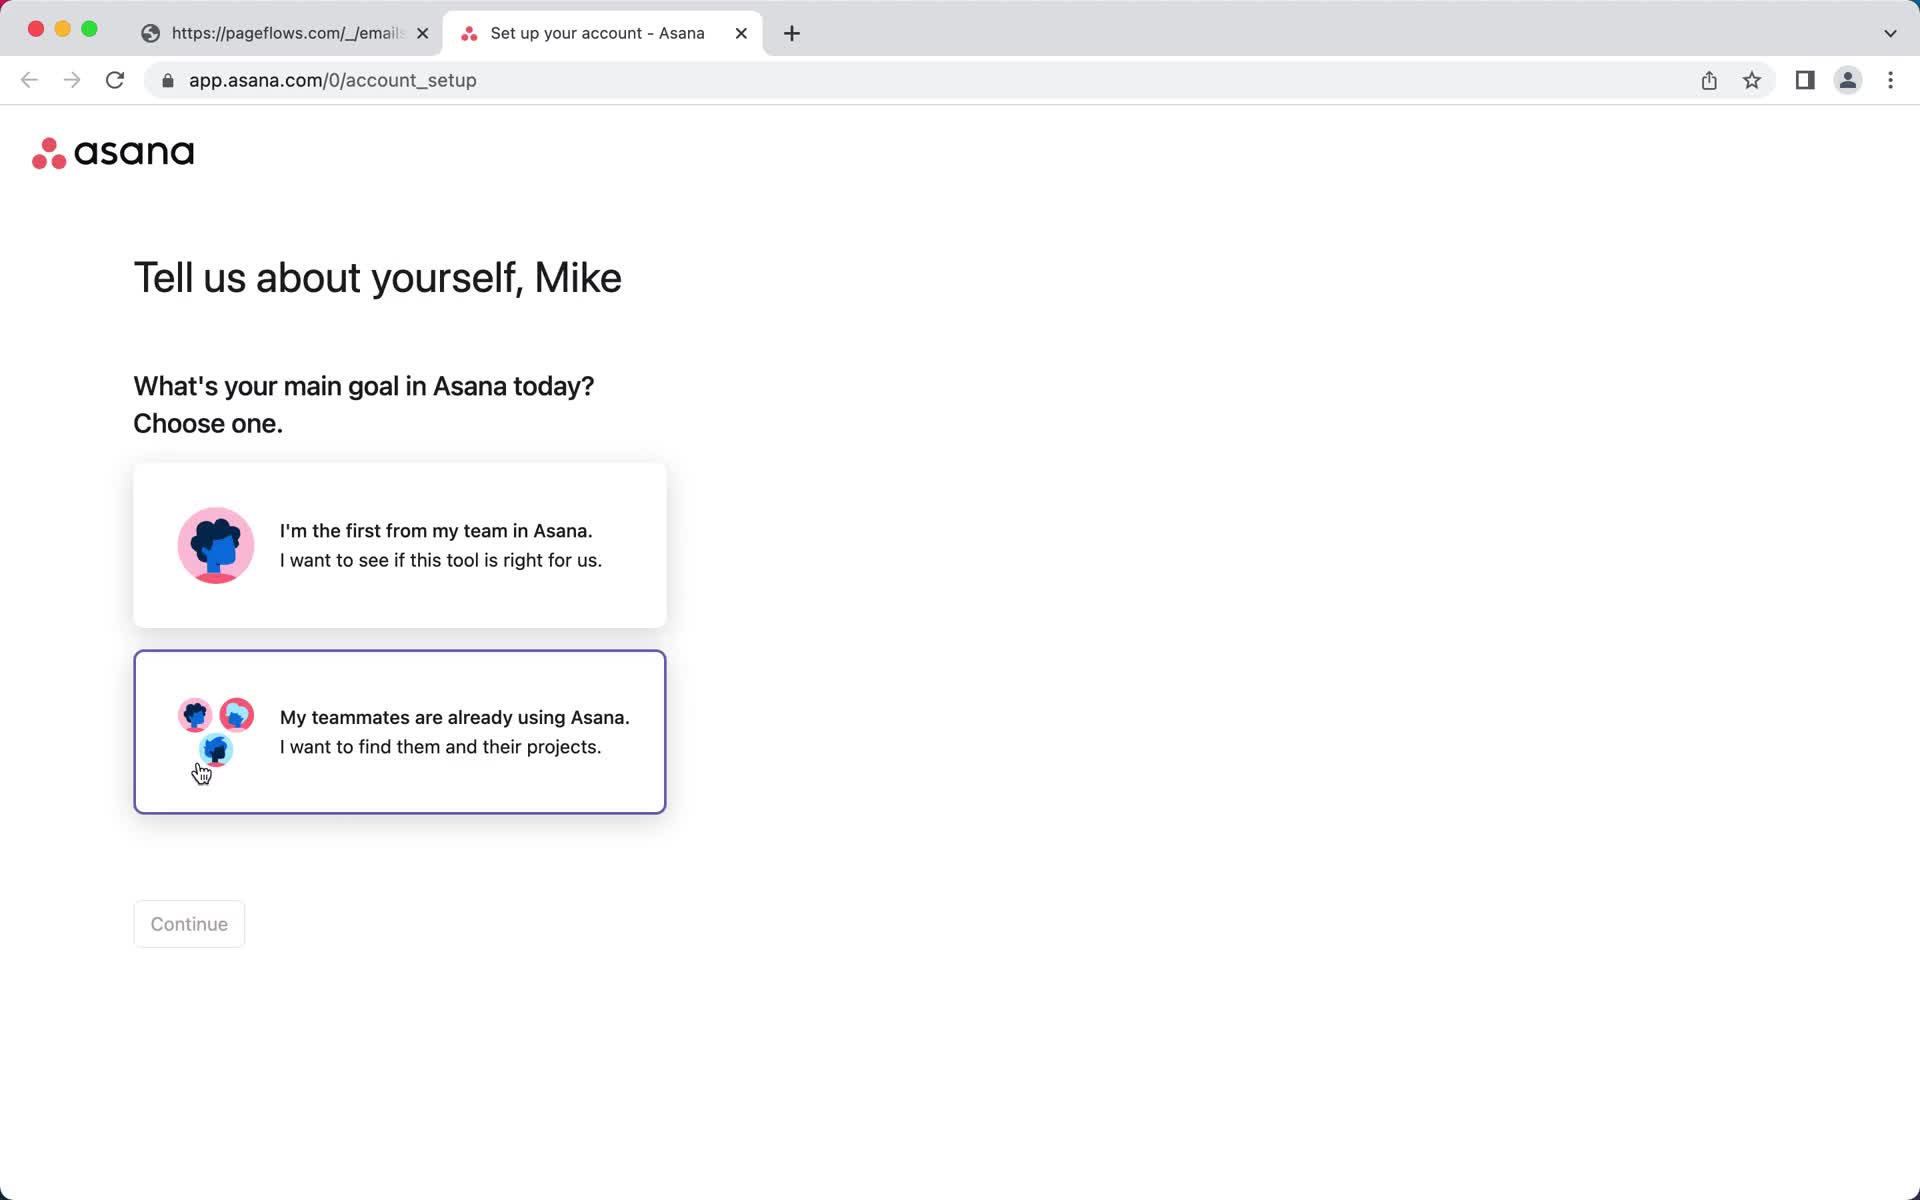Select the first from my team option card

coord(400,545)
